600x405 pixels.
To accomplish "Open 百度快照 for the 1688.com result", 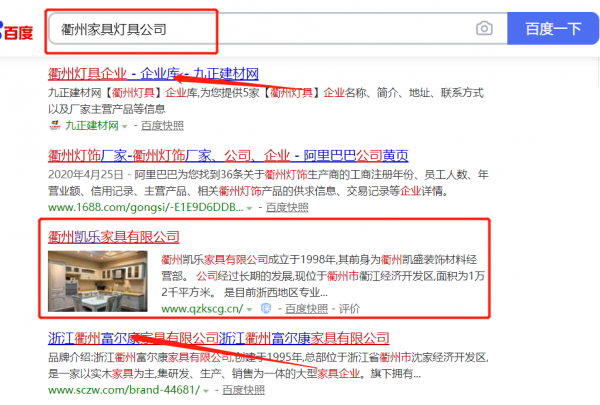I will coord(290,208).
